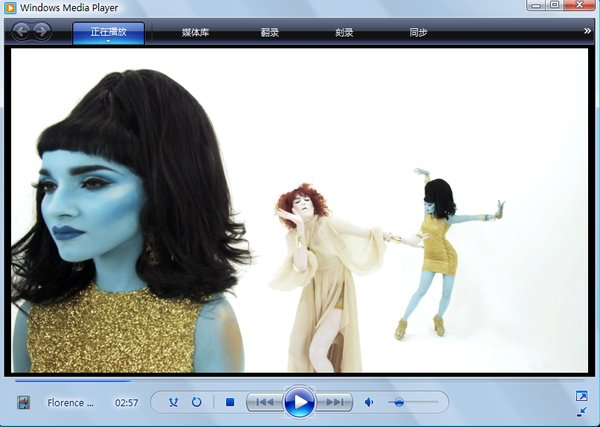The width and height of the screenshot is (600, 427).
Task: Stop playback with the stop button
Action: tap(230, 402)
